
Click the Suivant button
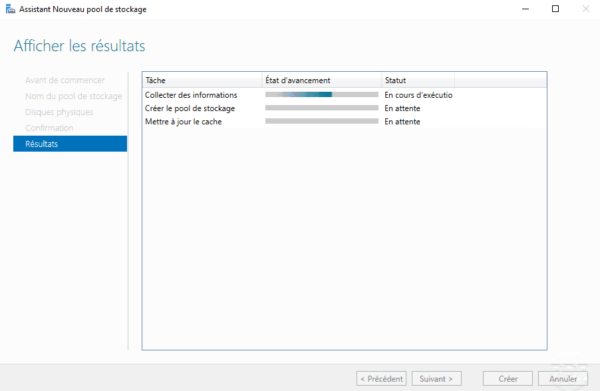436,379
